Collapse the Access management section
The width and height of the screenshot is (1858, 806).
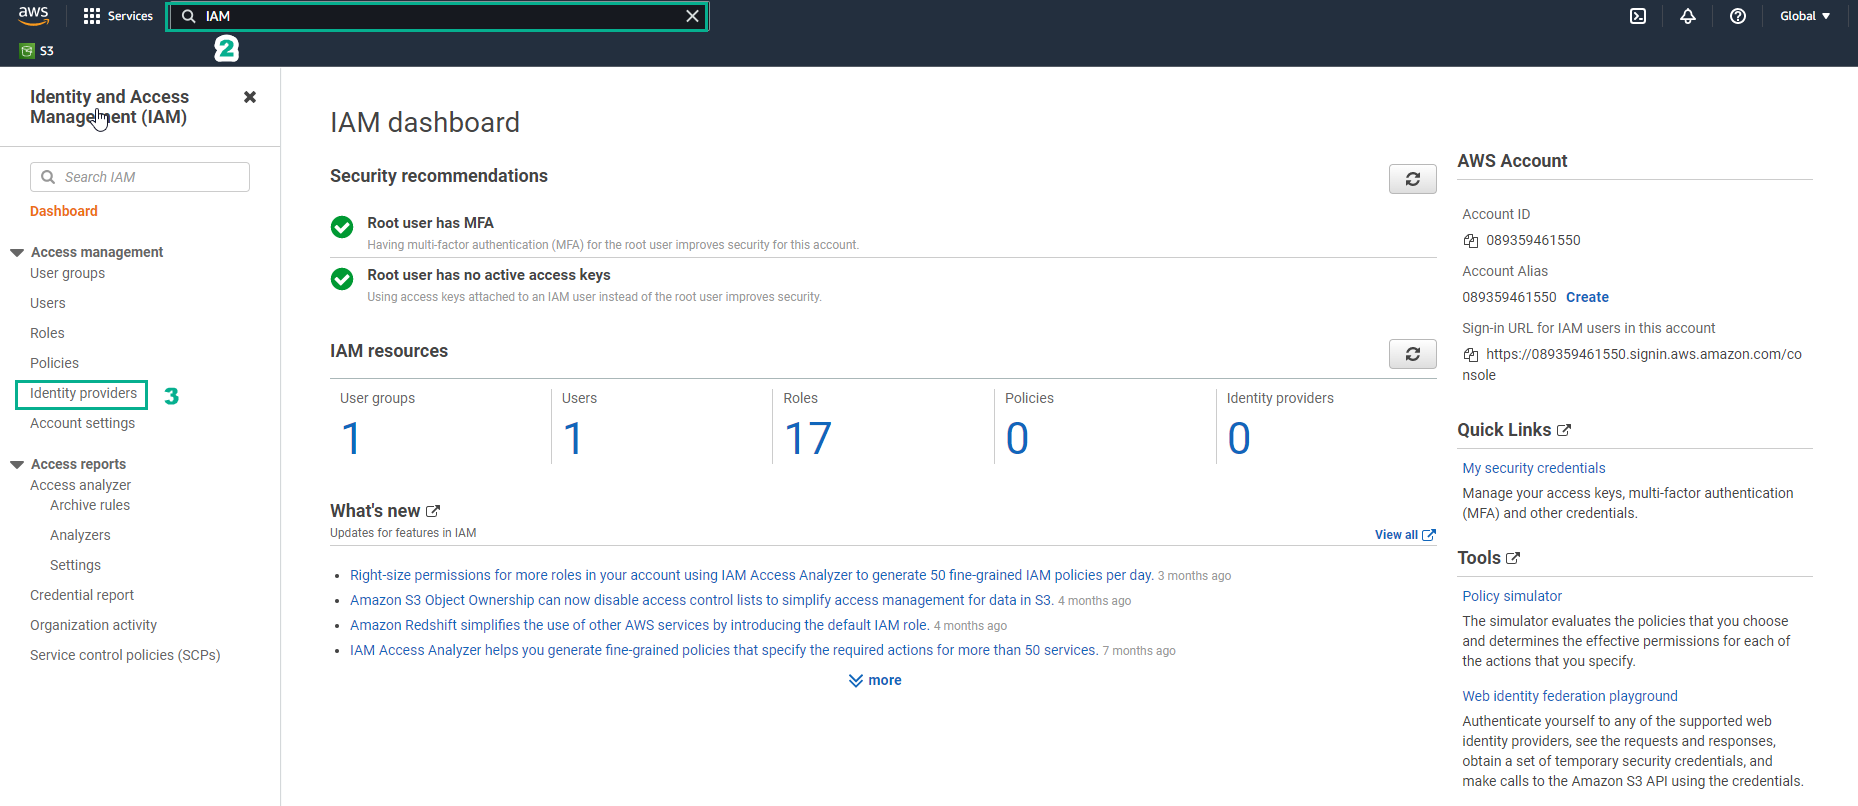(17, 253)
